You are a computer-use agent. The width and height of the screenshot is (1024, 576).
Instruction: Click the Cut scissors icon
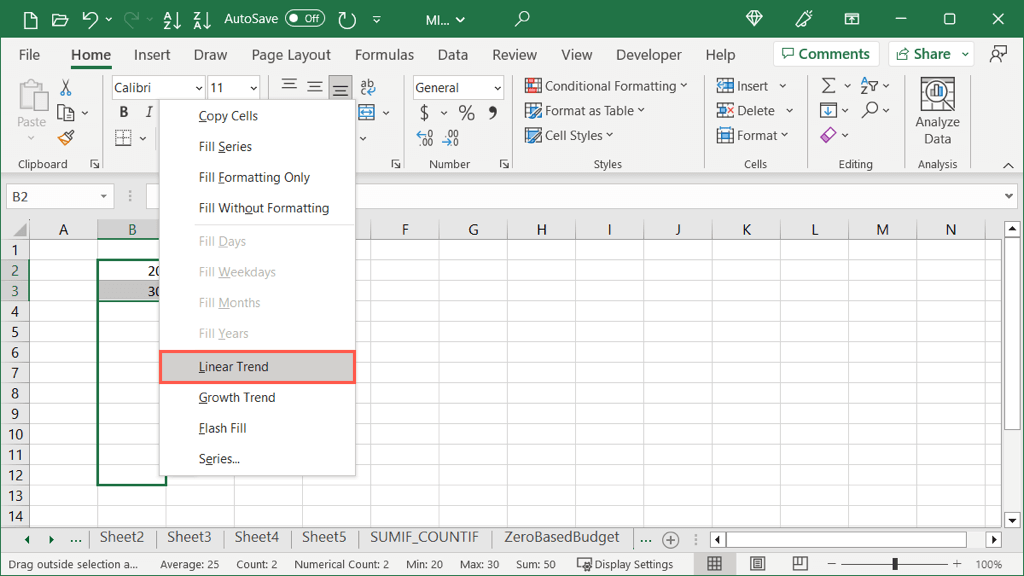pyautogui.click(x=66, y=88)
